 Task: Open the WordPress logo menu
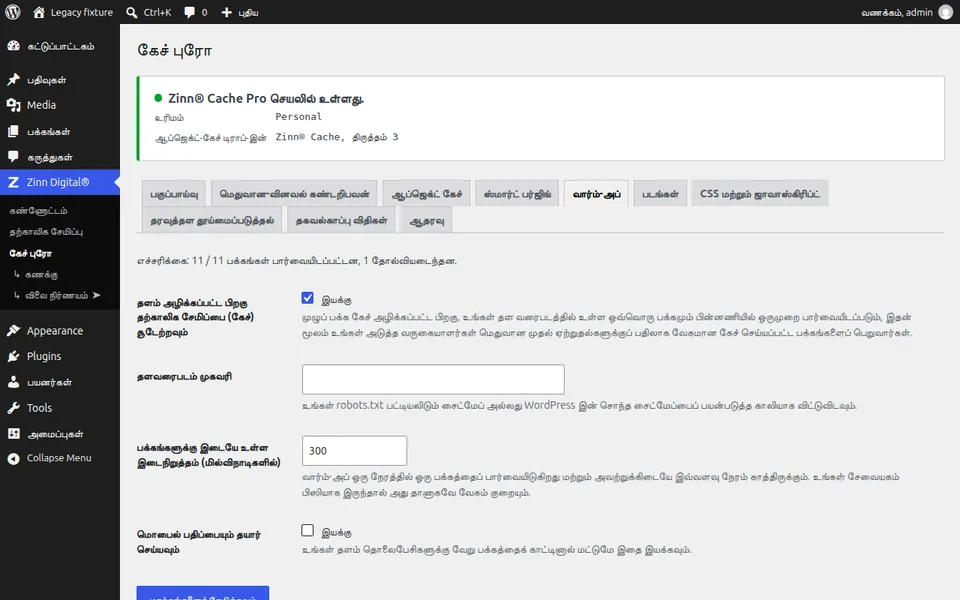12,12
